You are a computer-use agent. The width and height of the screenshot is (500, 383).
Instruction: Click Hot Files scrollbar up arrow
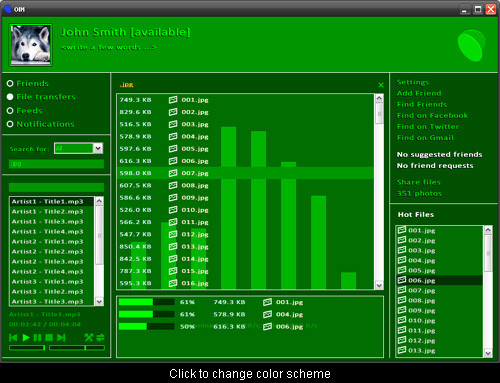[488, 230]
